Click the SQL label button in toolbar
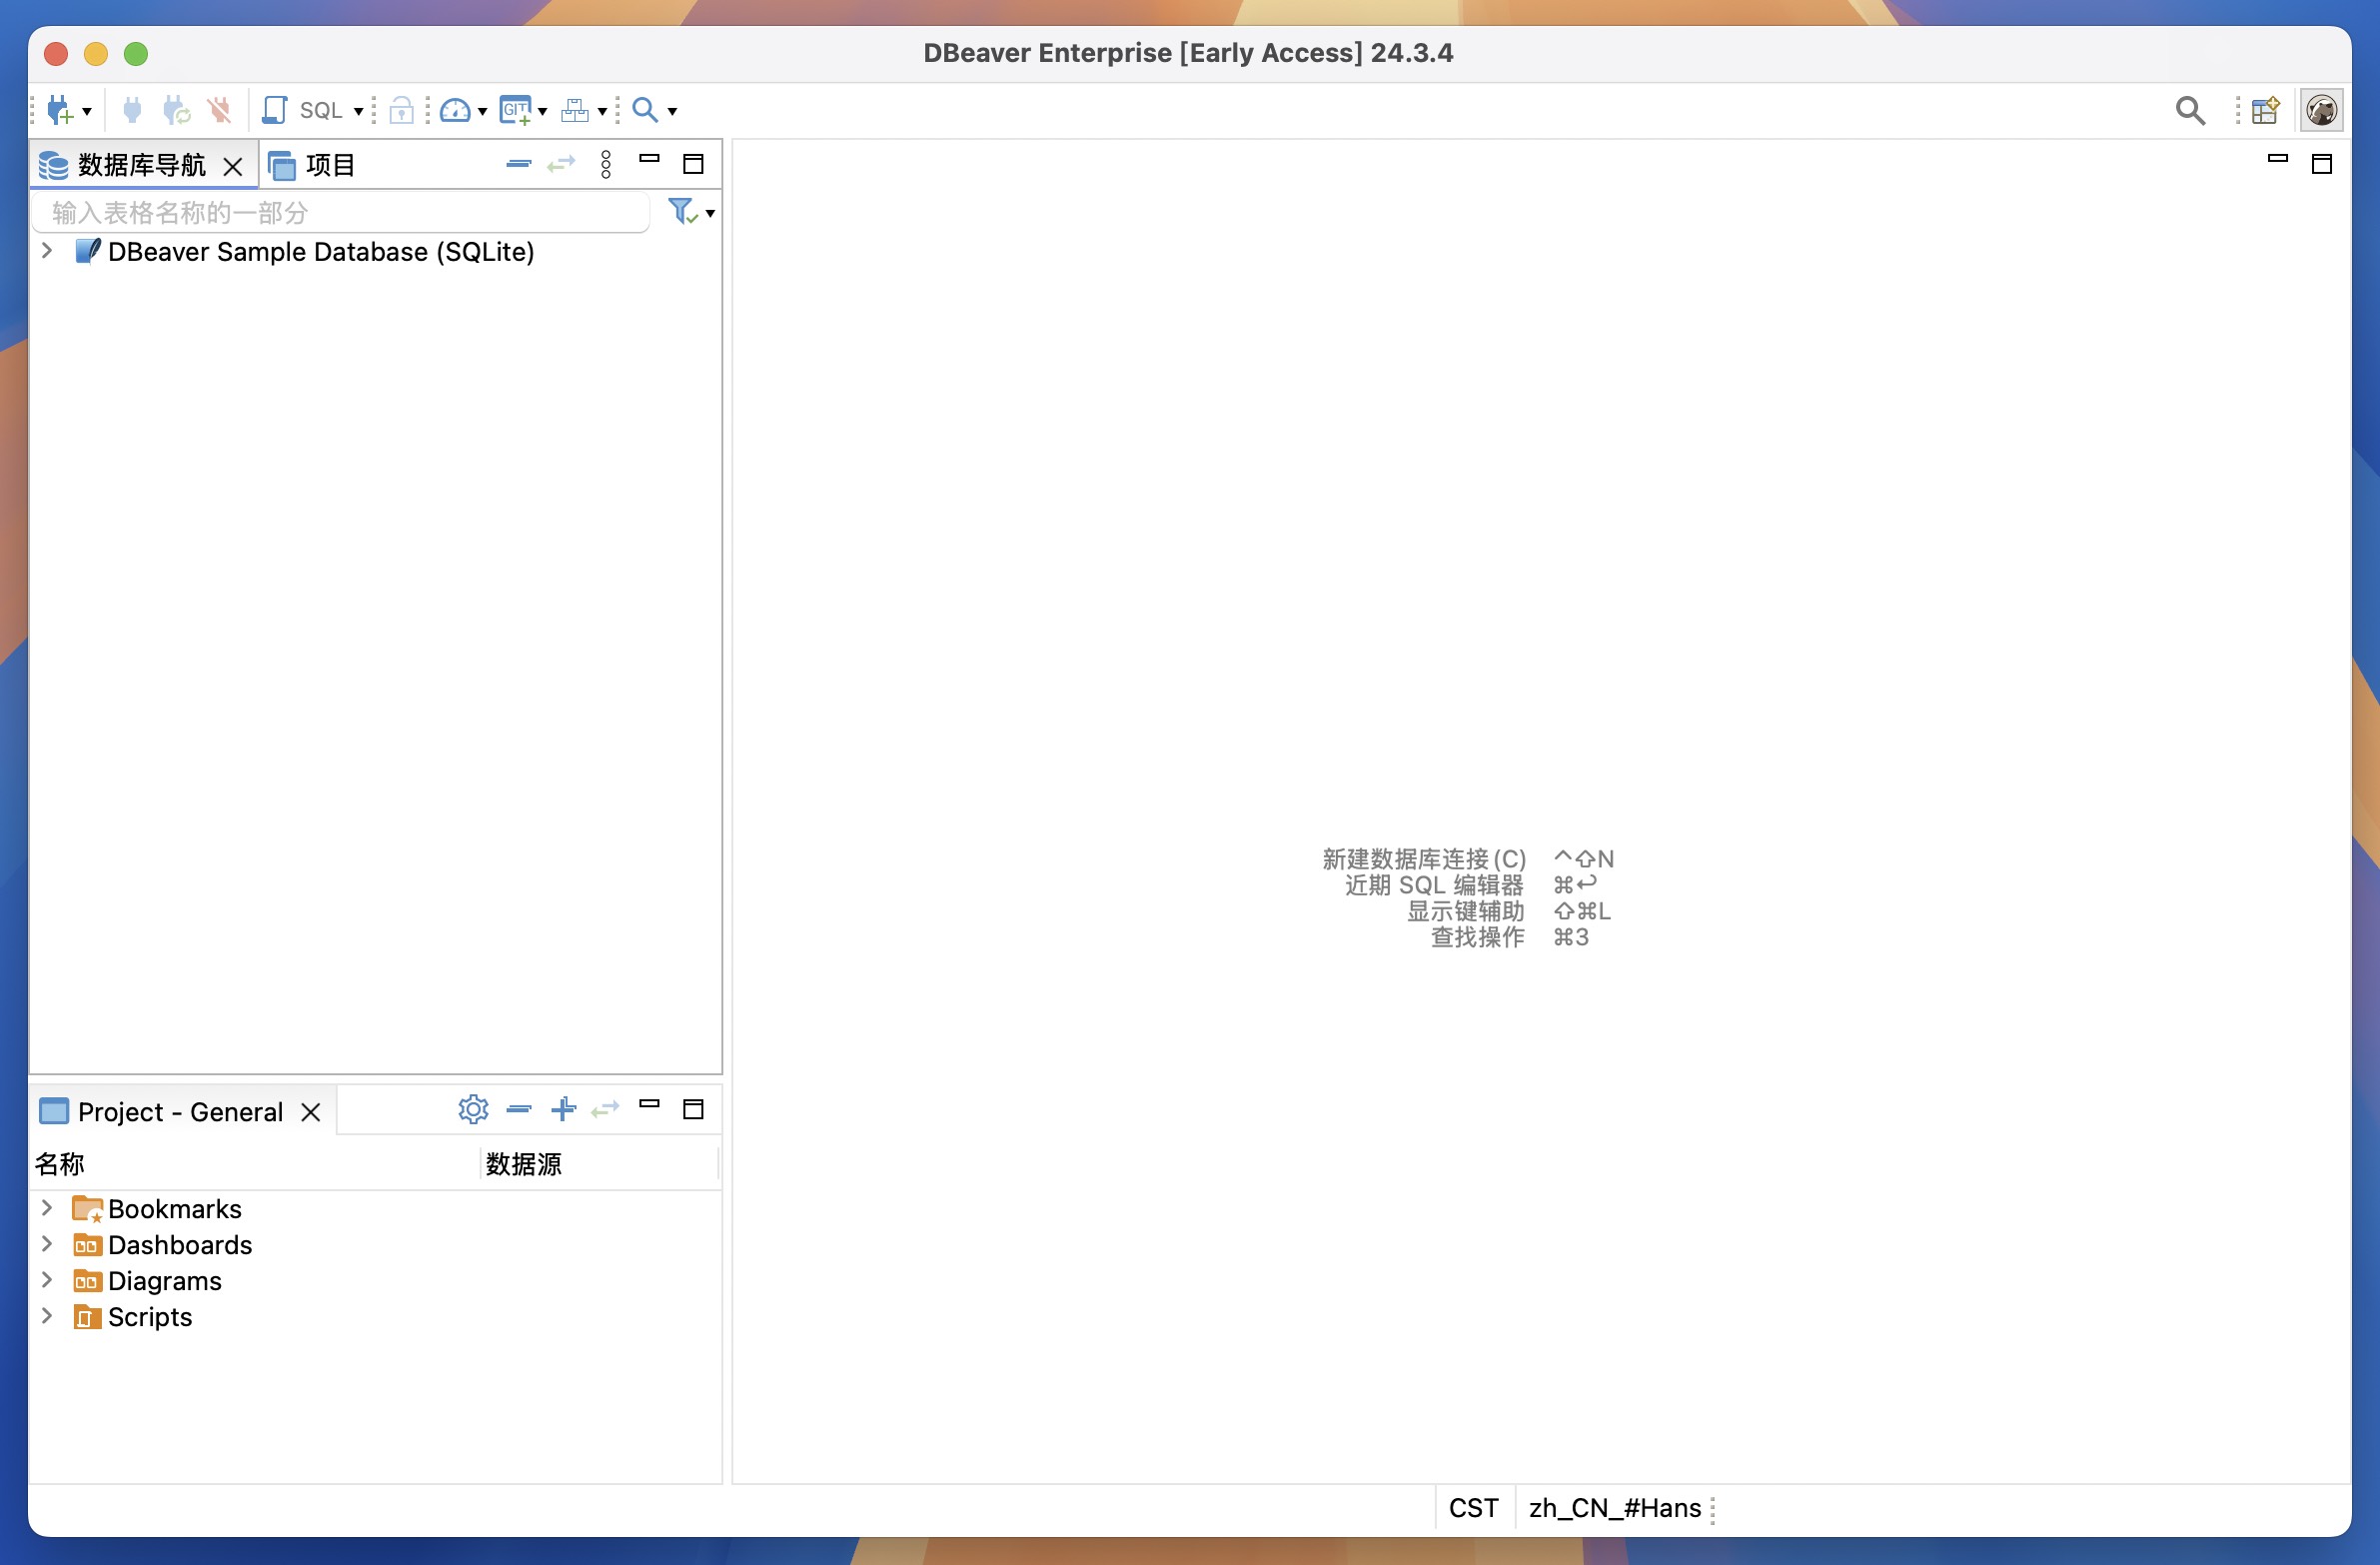The height and width of the screenshot is (1565, 2380). (x=321, y=110)
